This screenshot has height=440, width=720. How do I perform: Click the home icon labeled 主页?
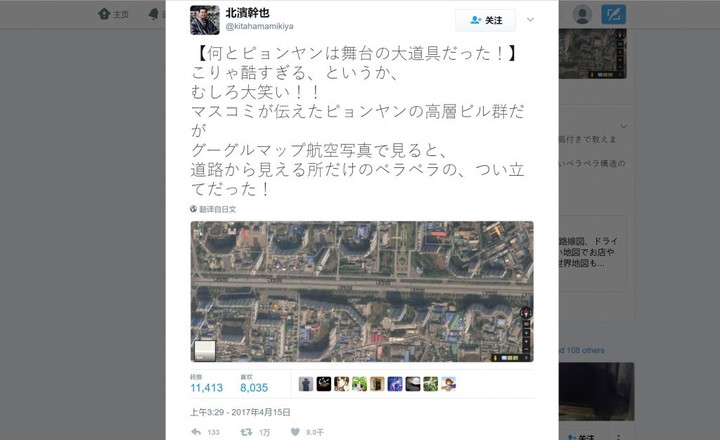(104, 14)
